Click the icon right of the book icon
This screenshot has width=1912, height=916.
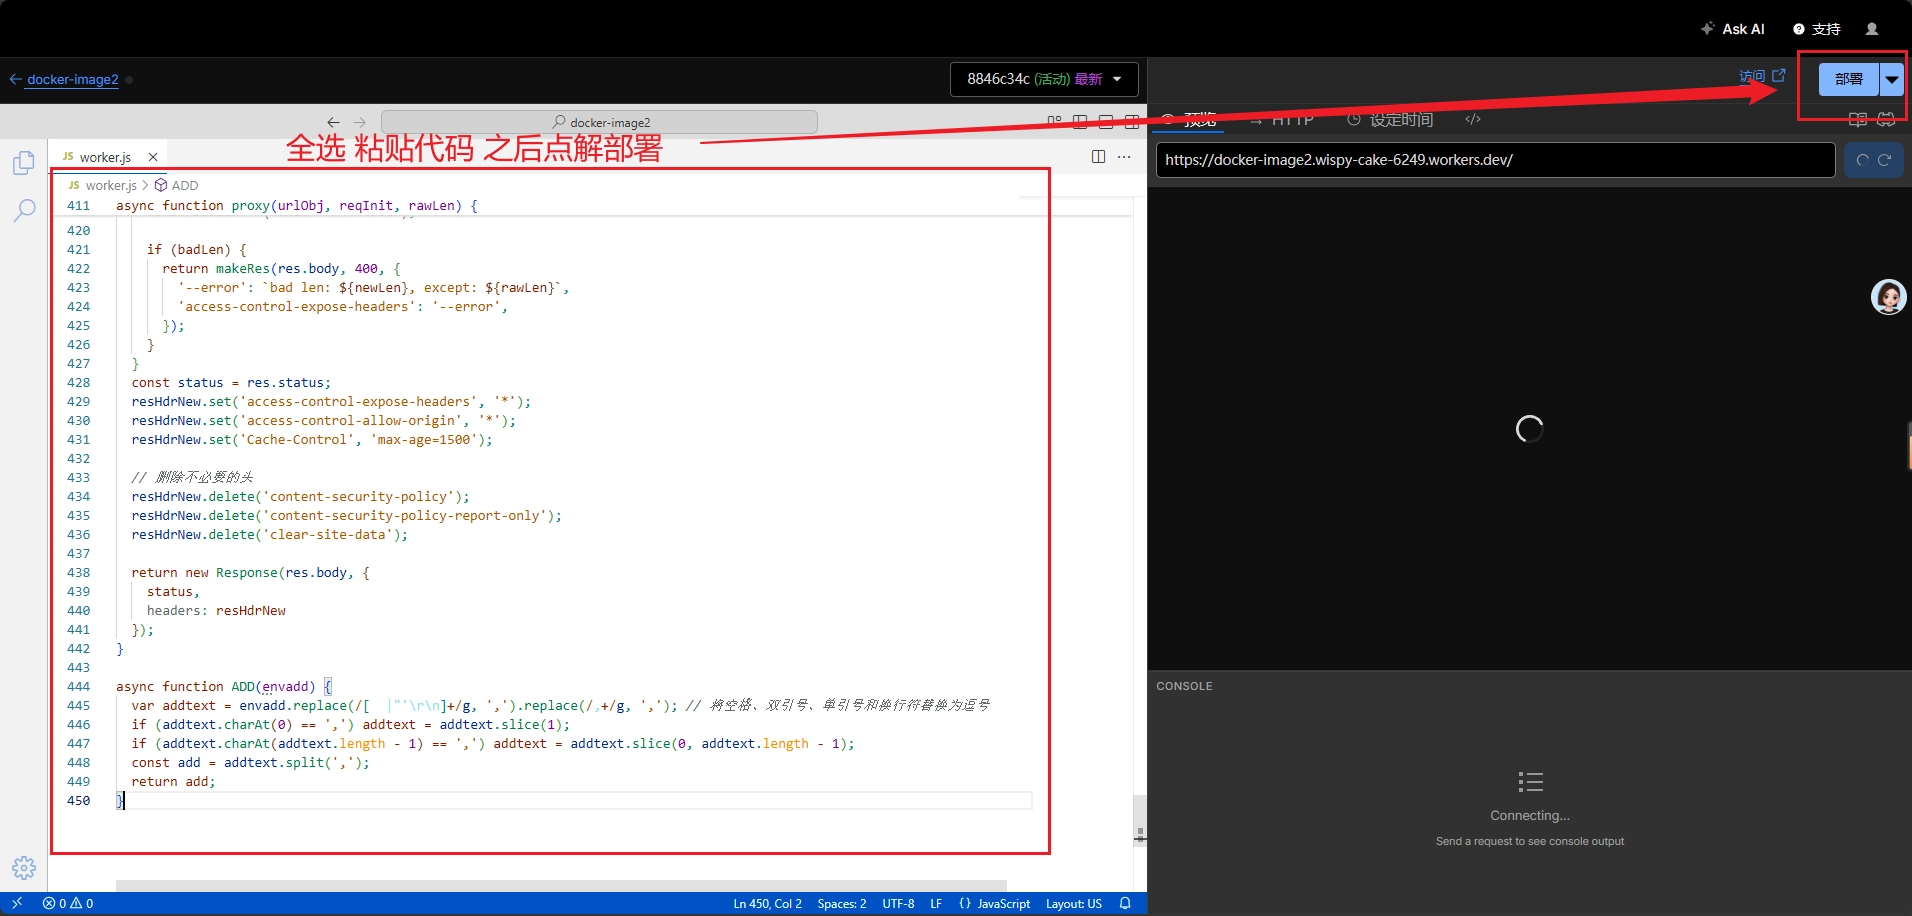point(1886,120)
